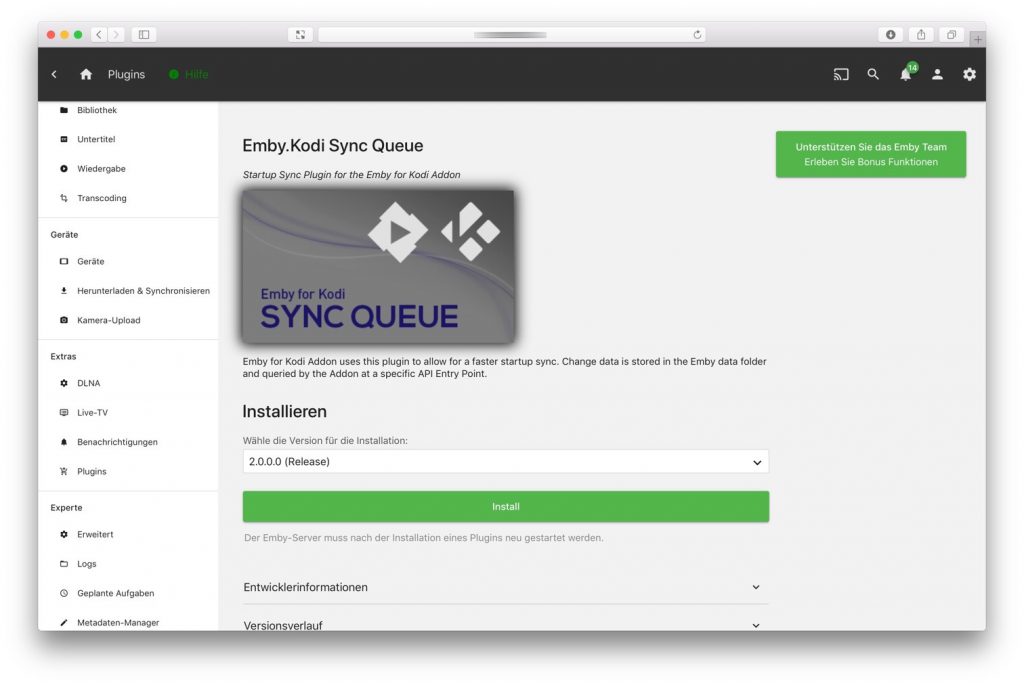
Task: Open the Hilfe help link
Action: [x=189, y=74]
